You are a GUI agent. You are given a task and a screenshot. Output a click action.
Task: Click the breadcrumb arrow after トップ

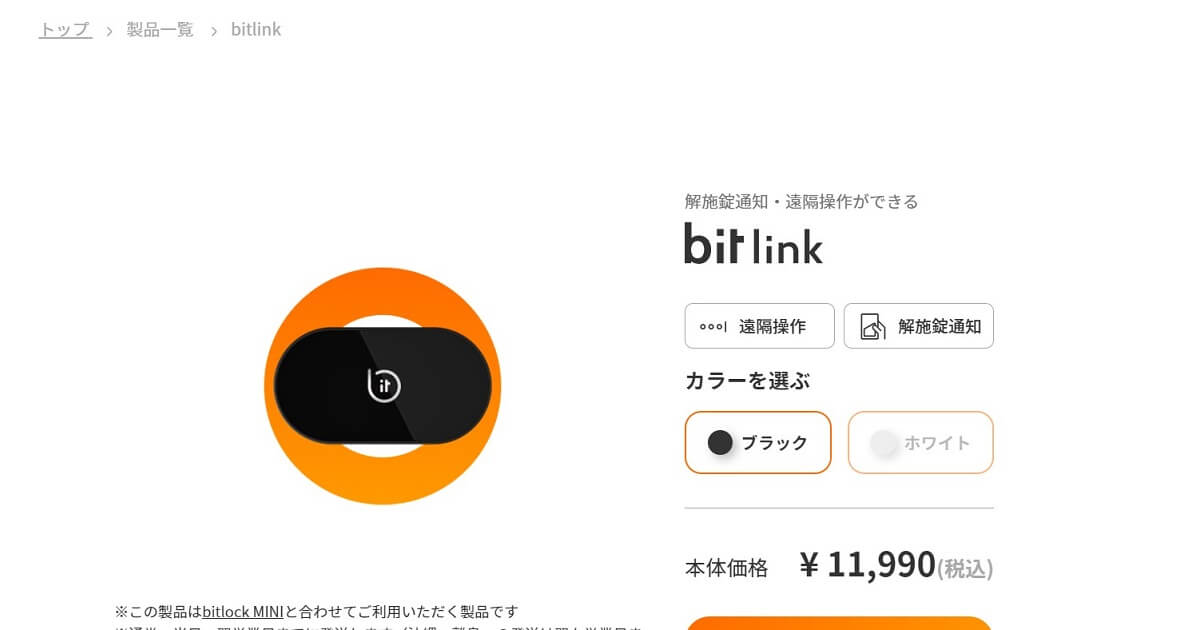coord(108,29)
